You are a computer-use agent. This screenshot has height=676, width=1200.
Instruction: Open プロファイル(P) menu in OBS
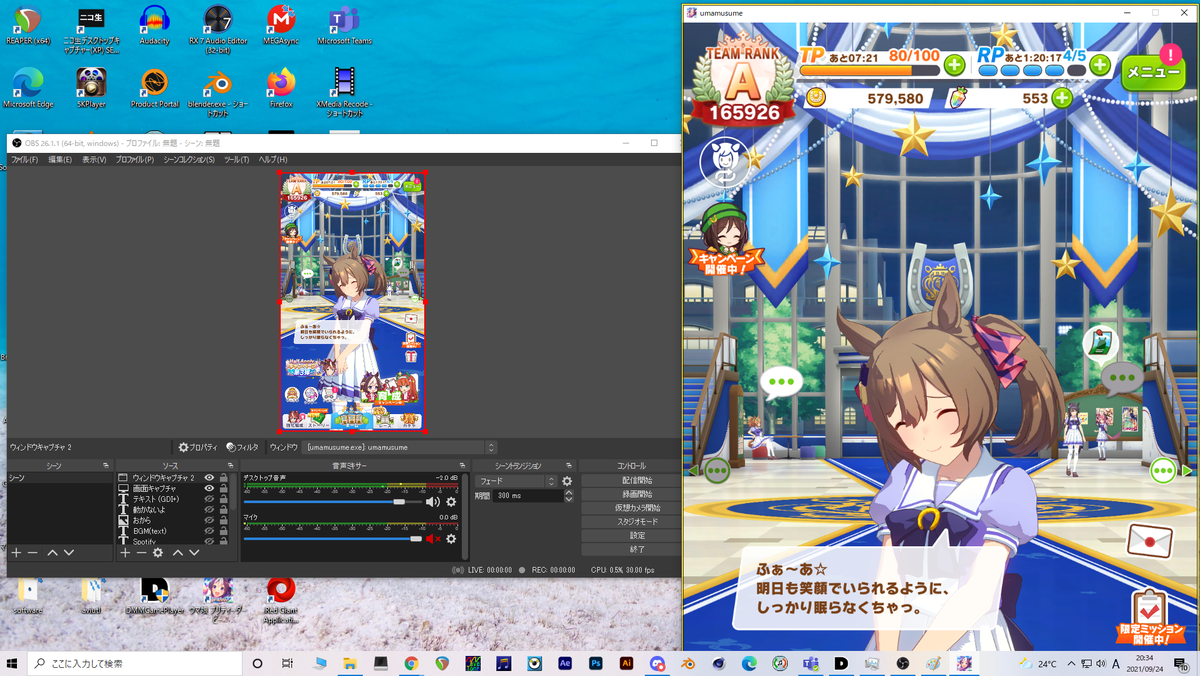tap(135, 159)
